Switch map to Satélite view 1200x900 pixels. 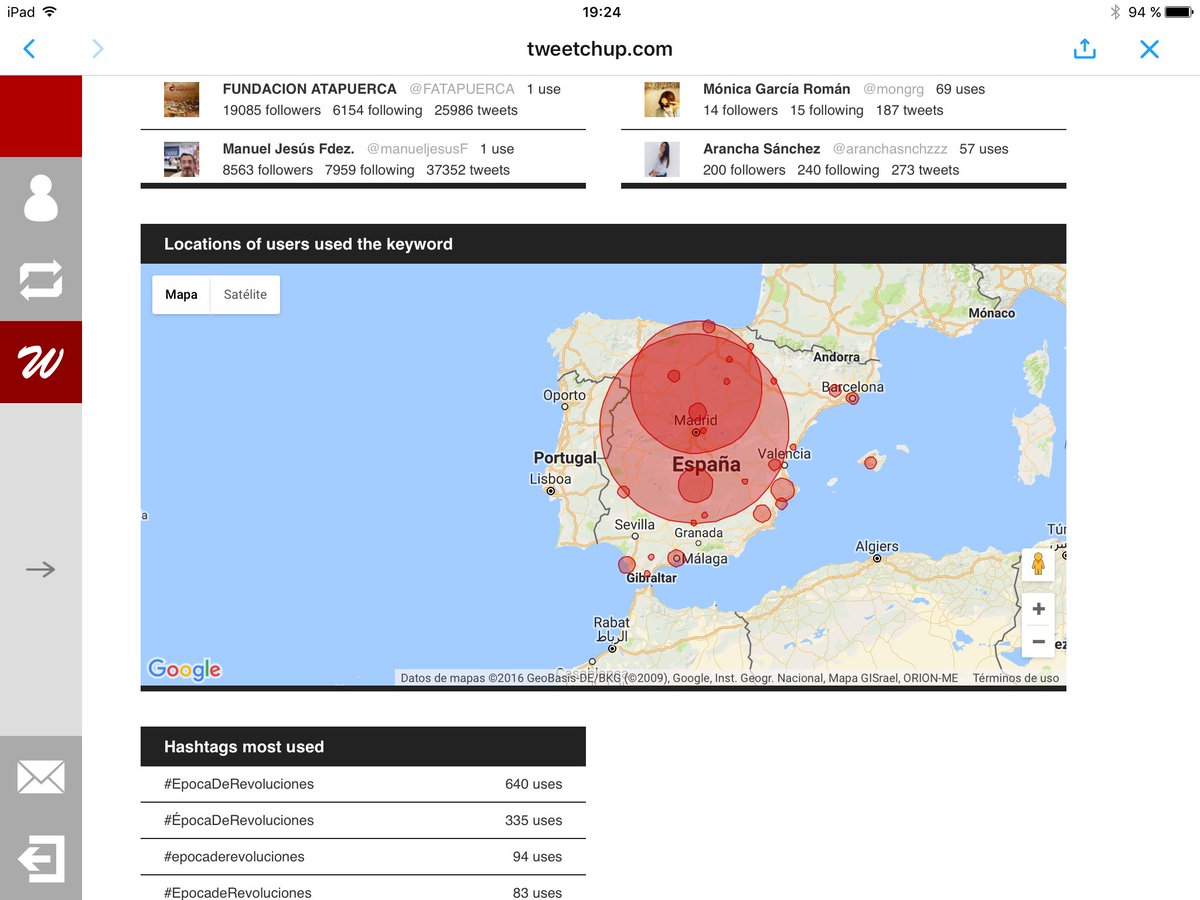[245, 295]
